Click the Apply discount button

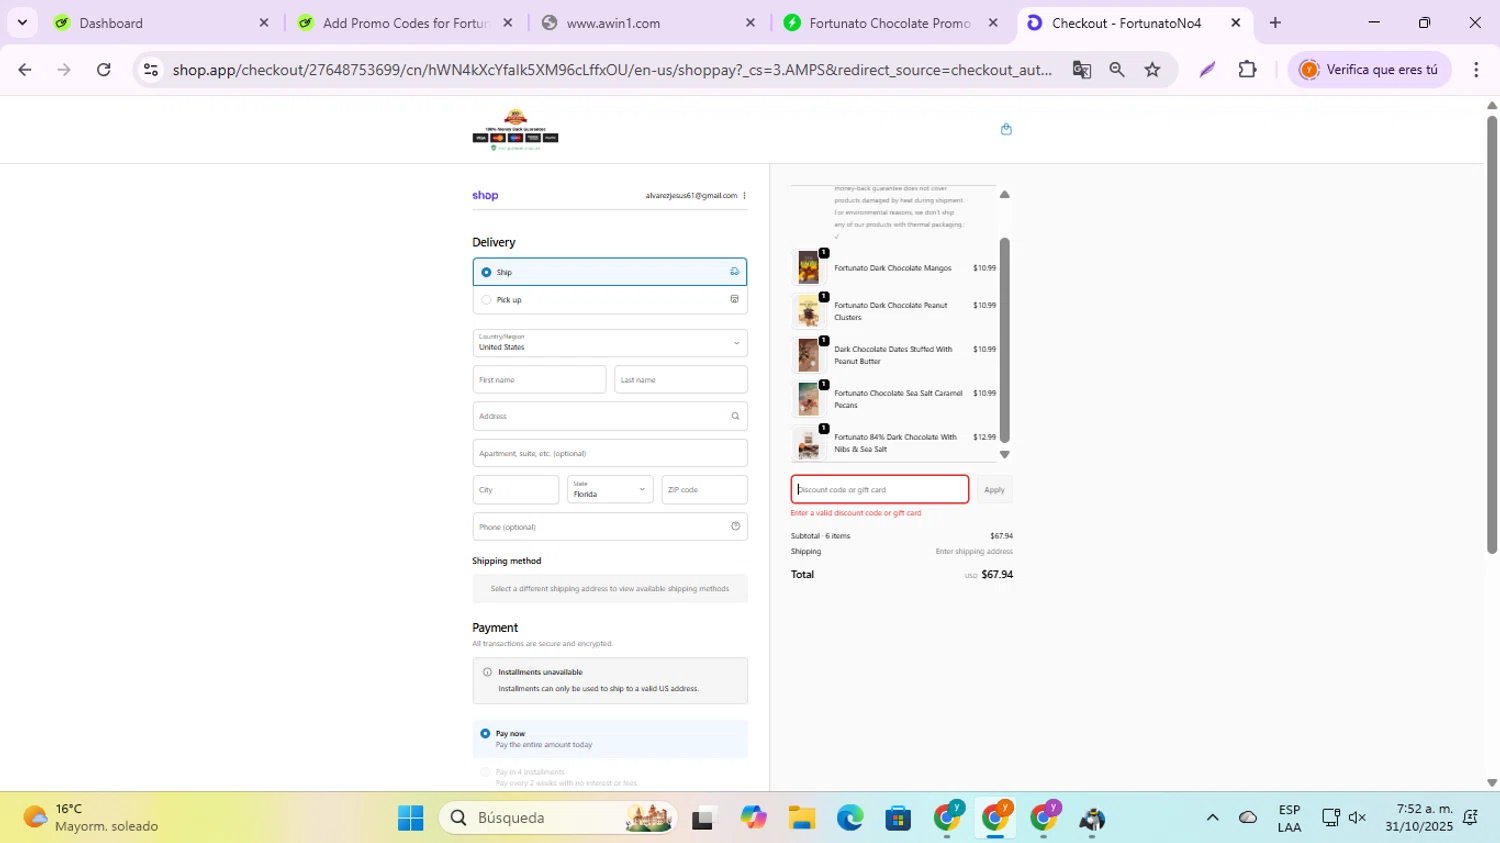(994, 490)
